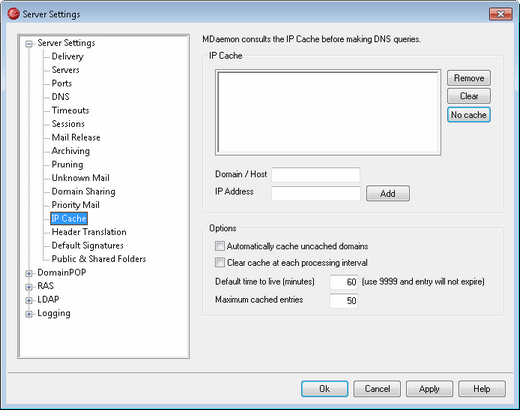Select Delivery in the settings tree

coord(67,56)
